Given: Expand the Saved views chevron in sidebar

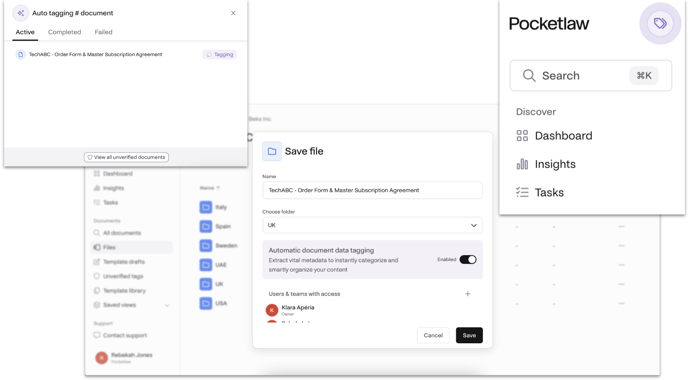Looking at the screenshot, I should pyautogui.click(x=167, y=305).
